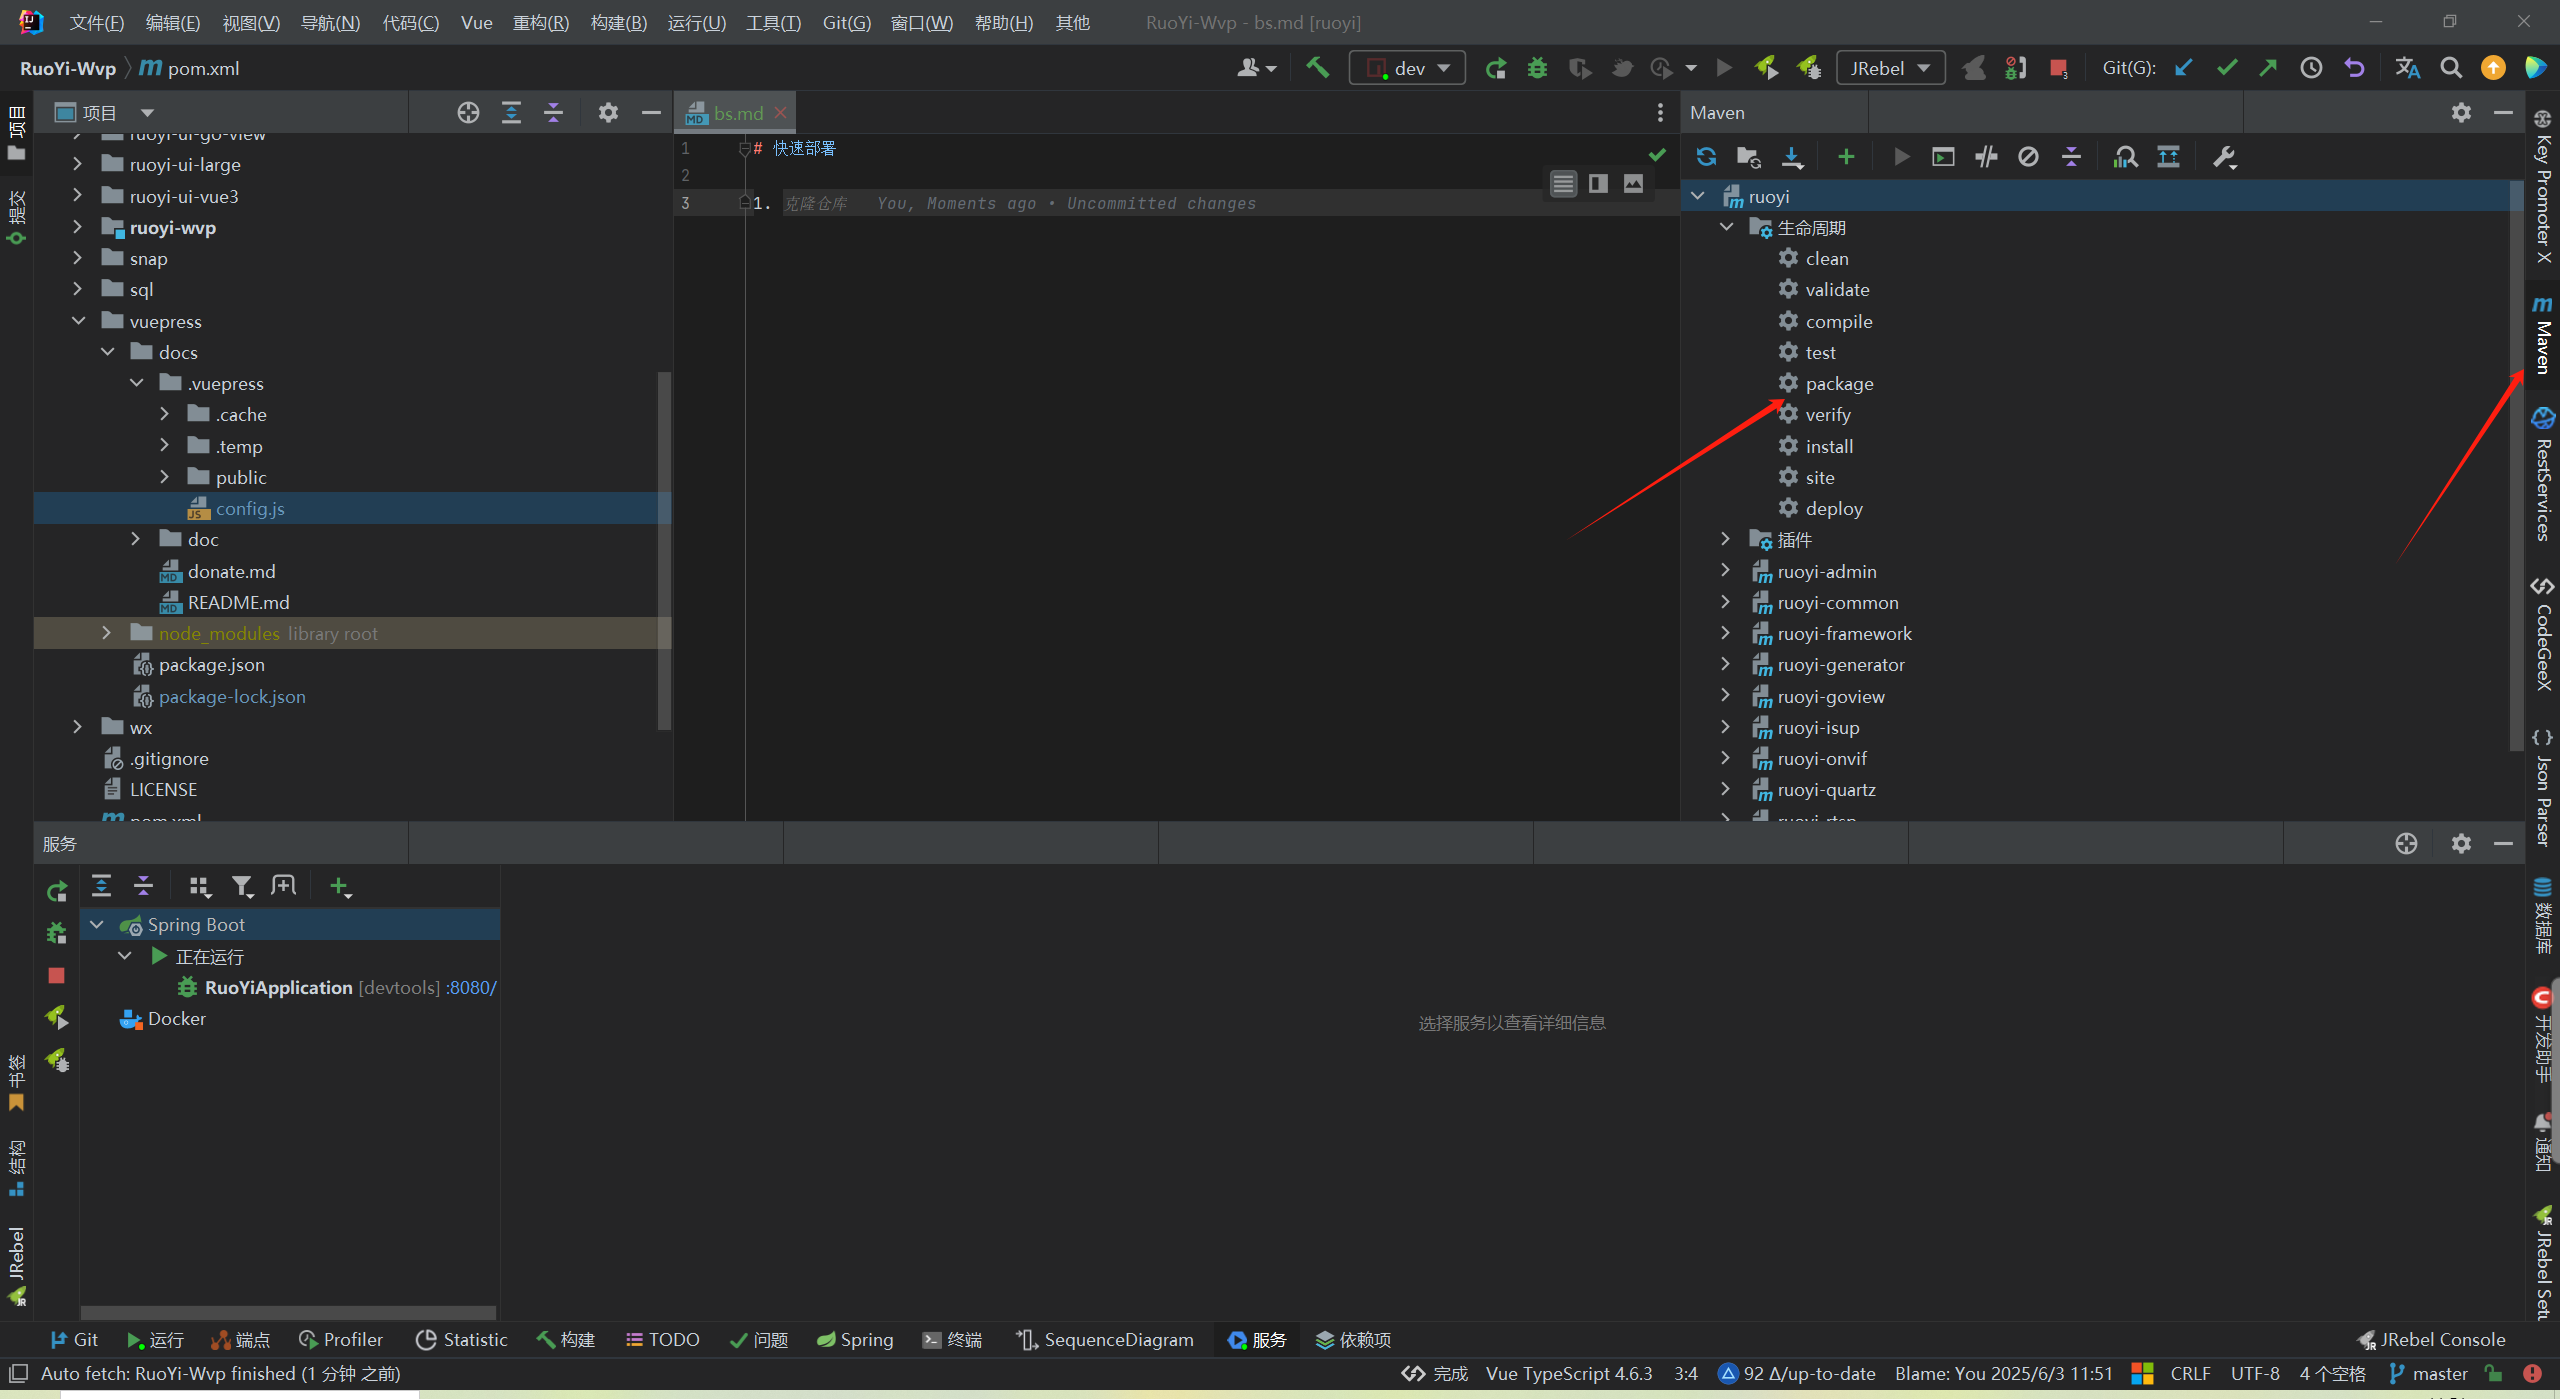This screenshot has width=2560, height=1399.
Task: Click the Project panel vertical scrollbar
Action: click(x=664, y=550)
